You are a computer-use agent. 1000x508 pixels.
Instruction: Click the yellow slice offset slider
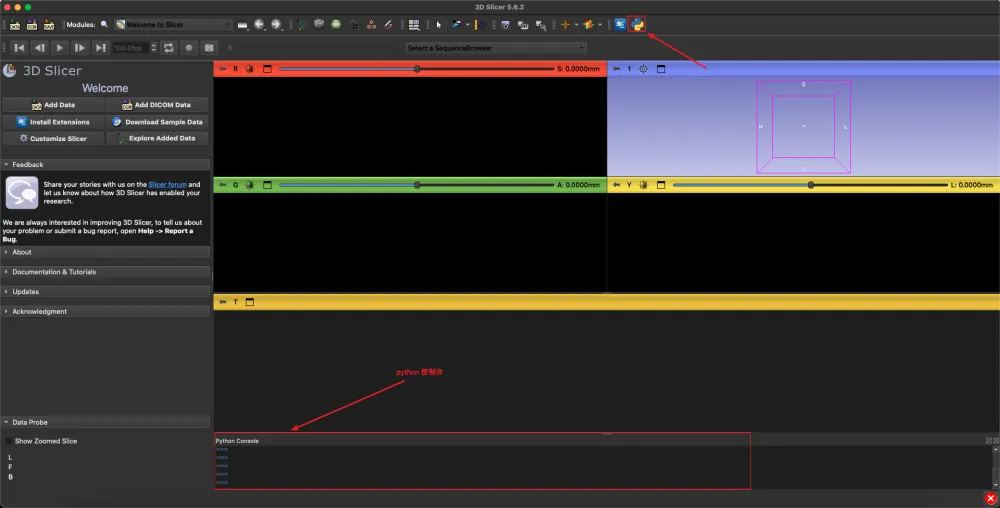tap(810, 185)
